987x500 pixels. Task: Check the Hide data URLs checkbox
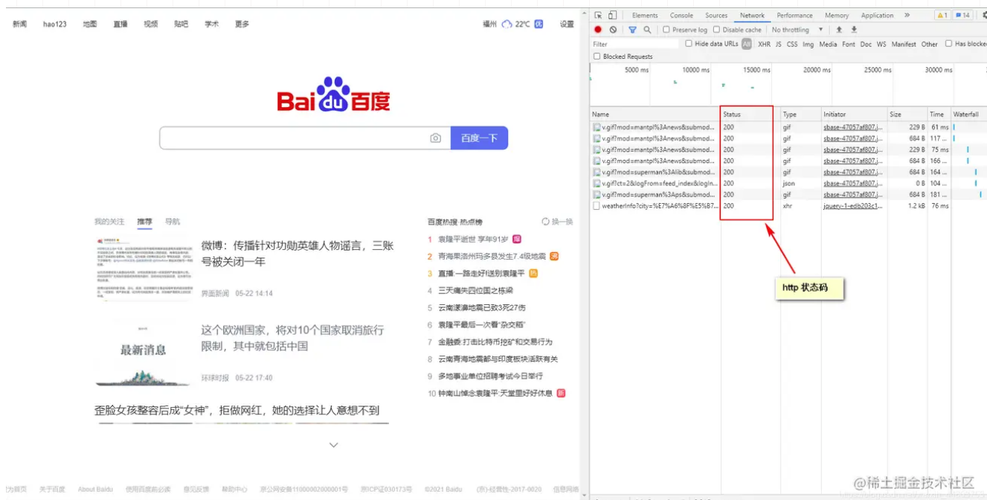(689, 43)
